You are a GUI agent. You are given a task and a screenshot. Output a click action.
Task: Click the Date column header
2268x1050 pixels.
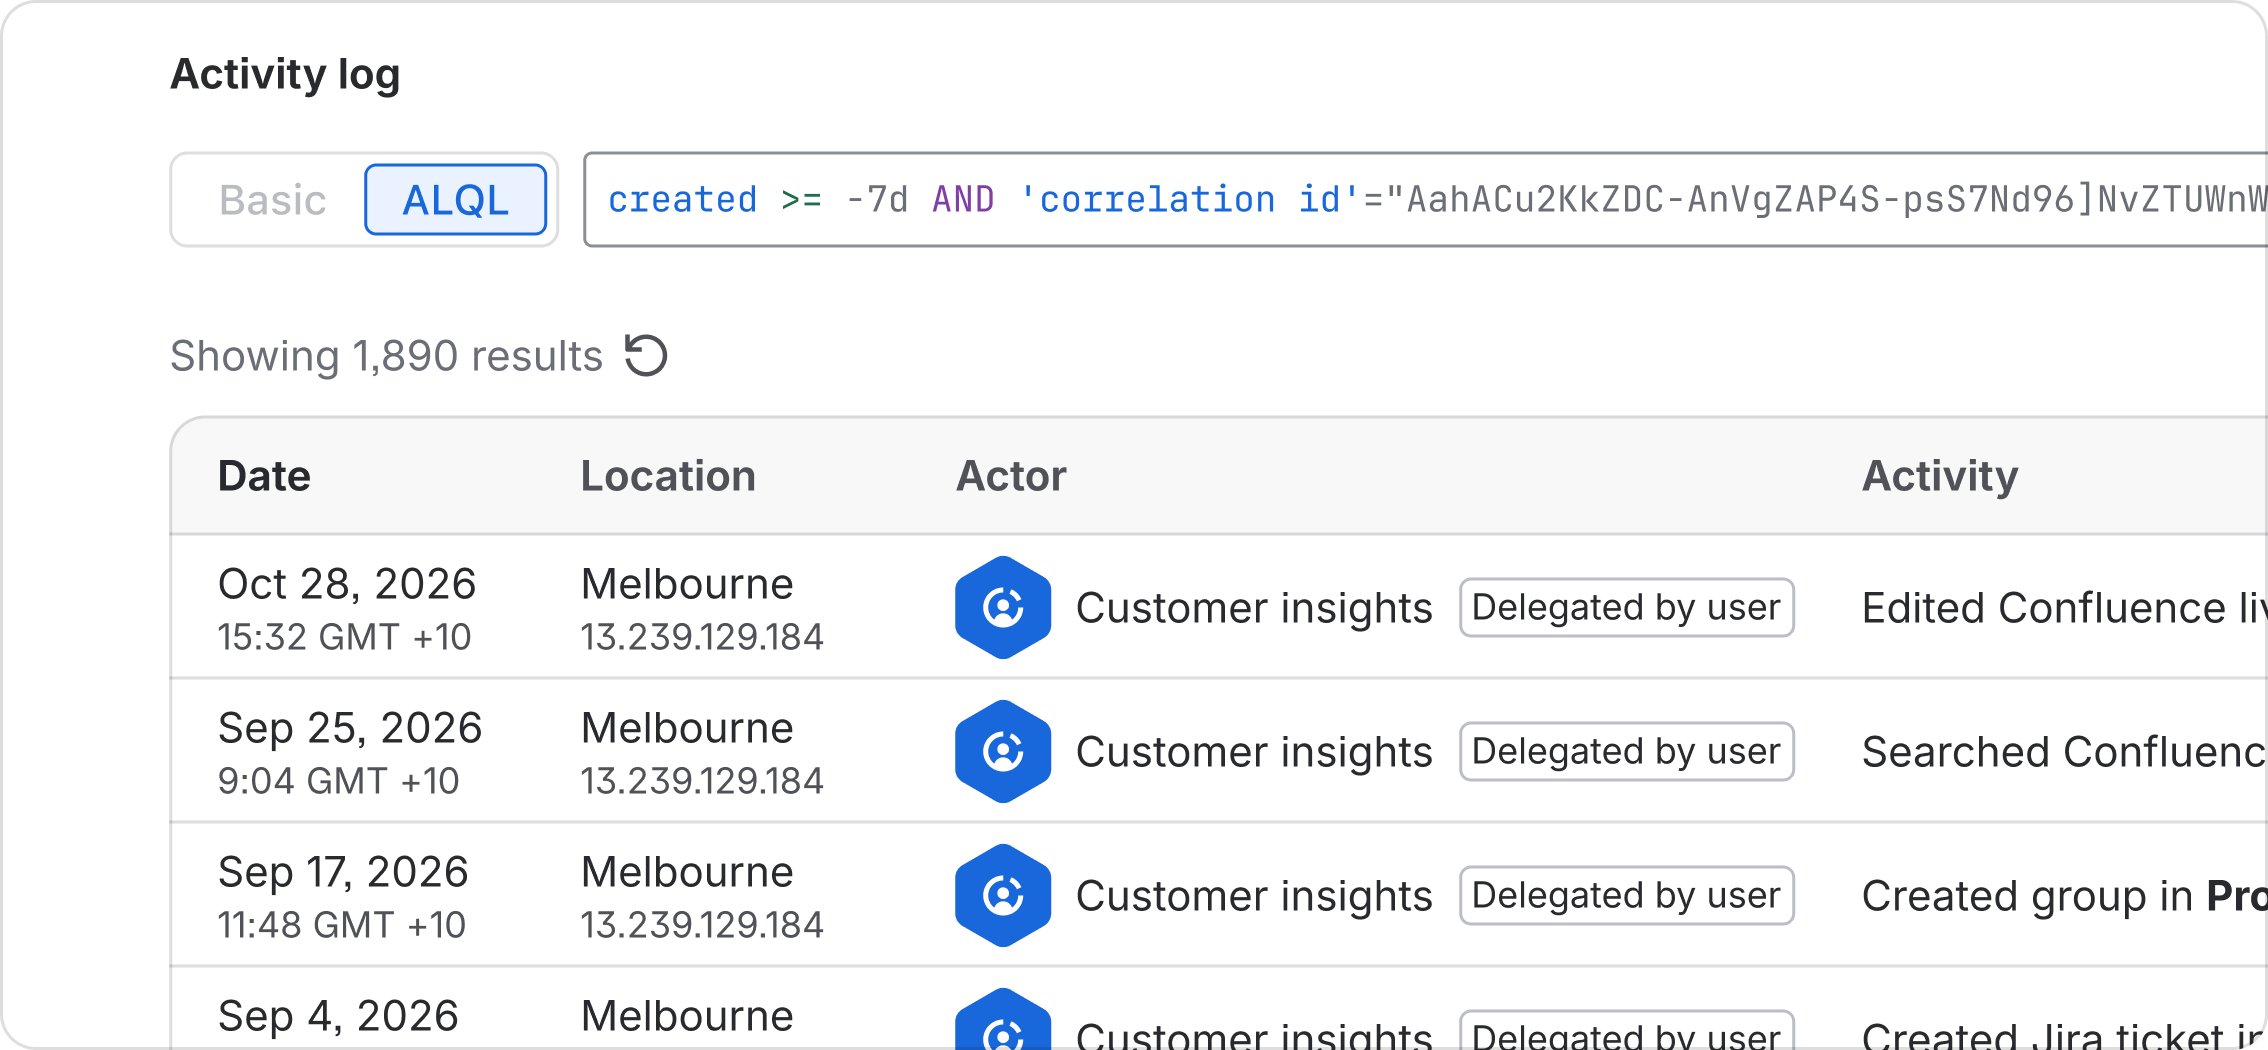click(x=264, y=476)
